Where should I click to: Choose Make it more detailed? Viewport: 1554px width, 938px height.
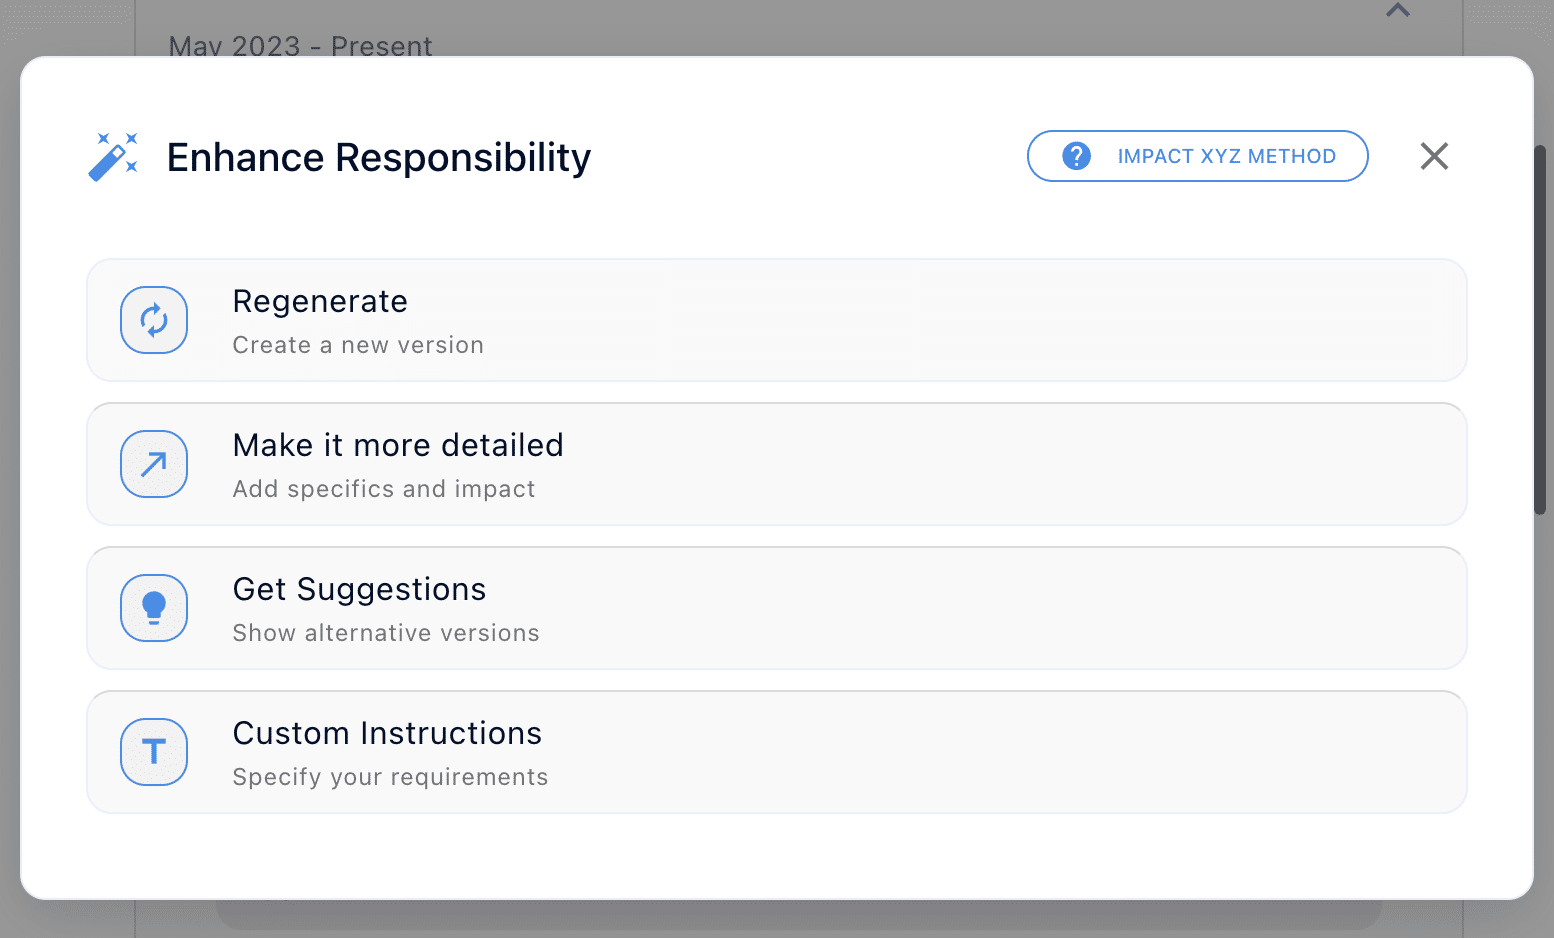pyautogui.click(x=398, y=445)
